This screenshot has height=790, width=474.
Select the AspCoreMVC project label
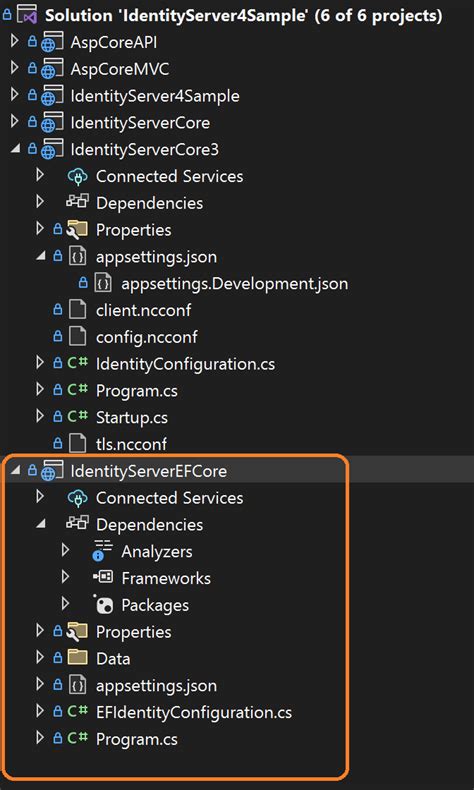(x=120, y=69)
